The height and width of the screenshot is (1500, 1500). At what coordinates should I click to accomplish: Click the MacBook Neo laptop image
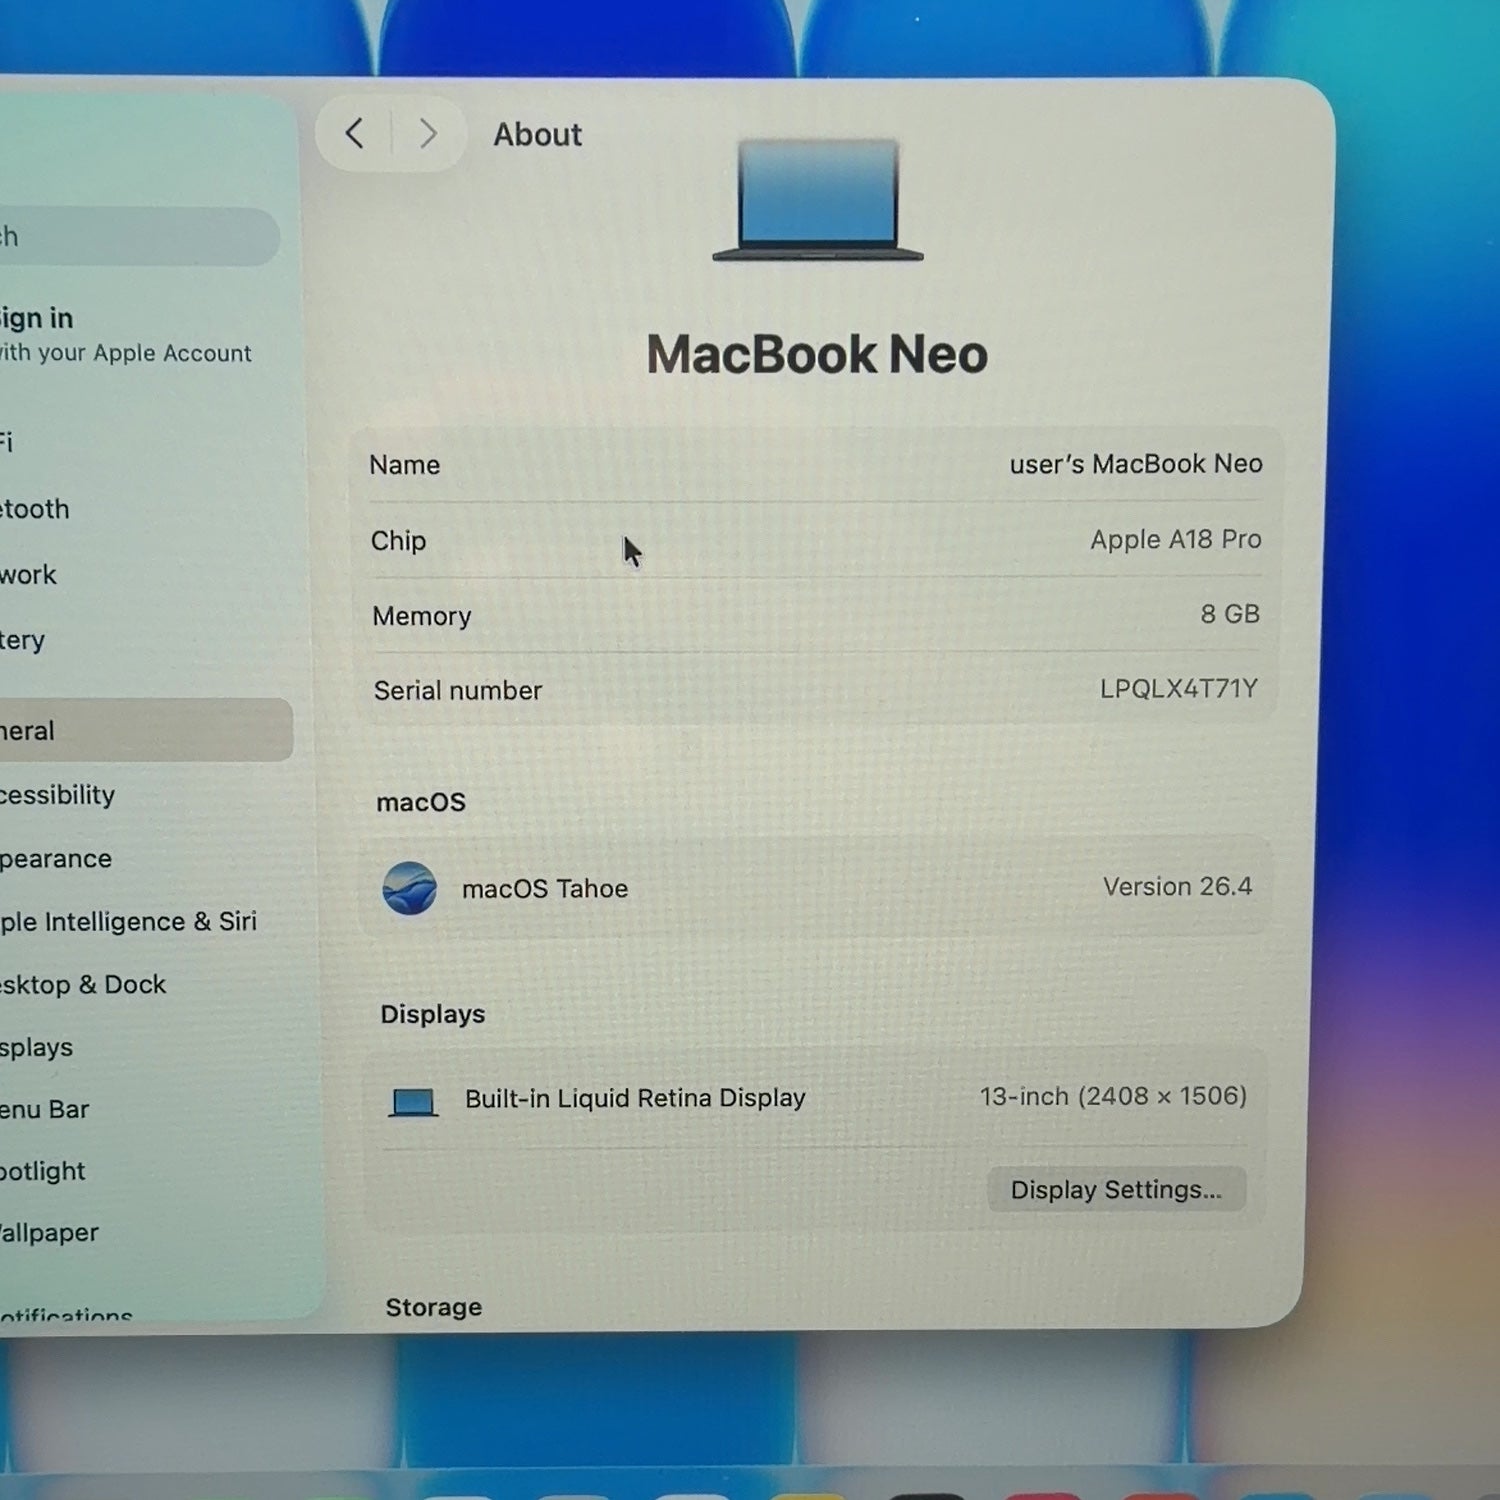click(818, 200)
